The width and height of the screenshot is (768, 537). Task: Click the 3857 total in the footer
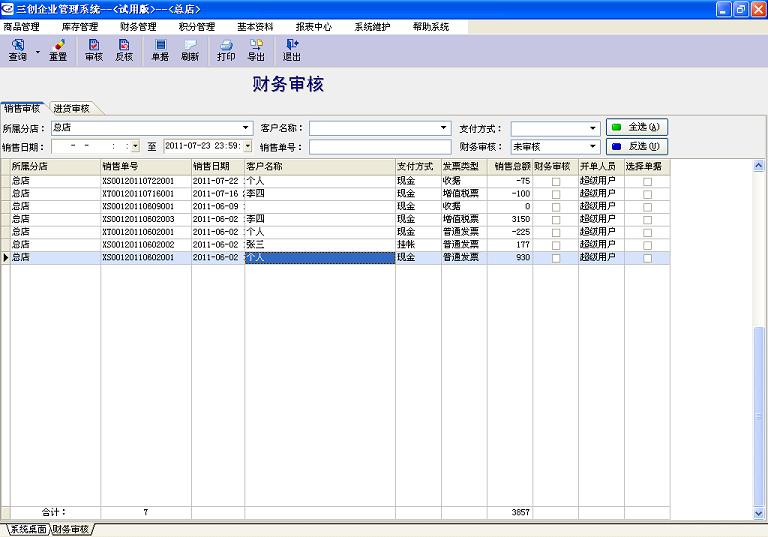point(520,512)
